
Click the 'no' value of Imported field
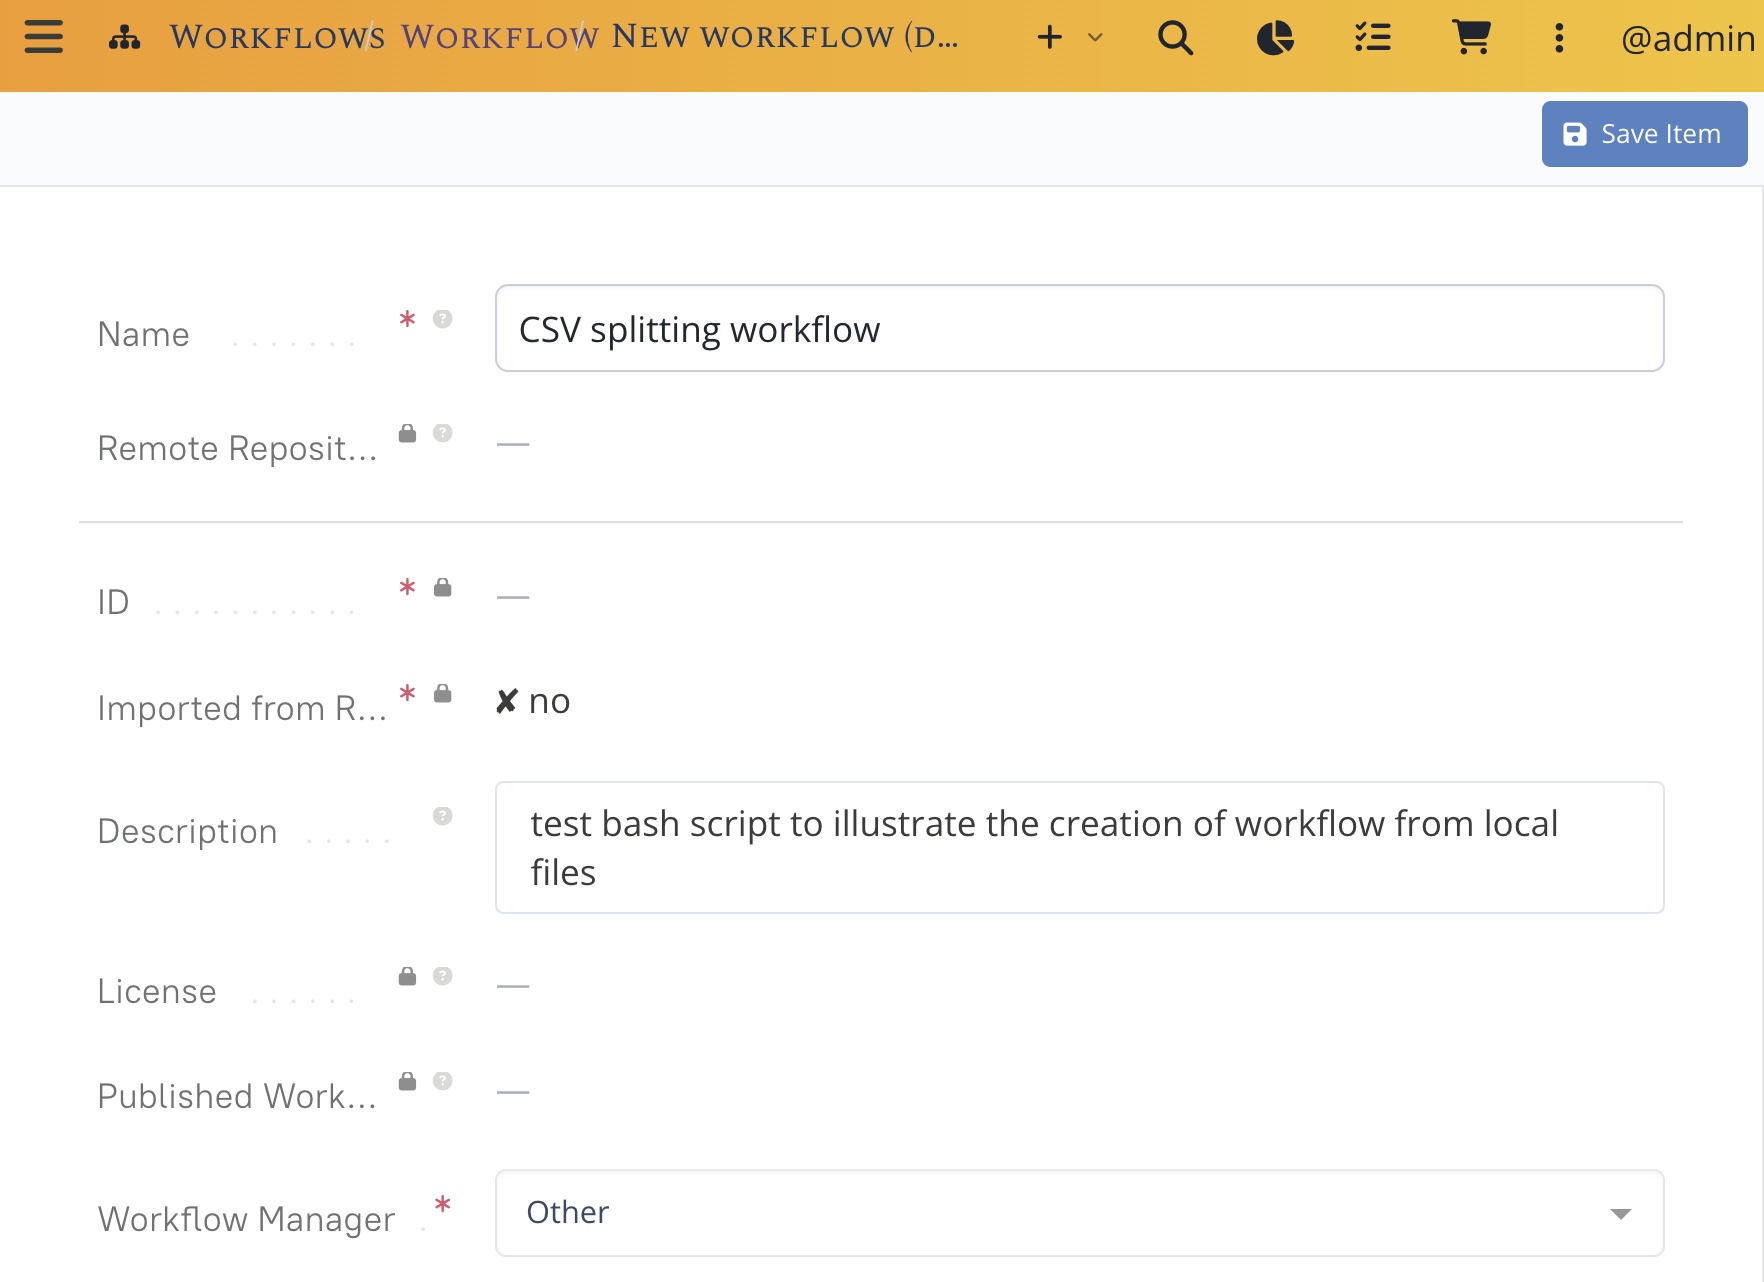tap(533, 701)
